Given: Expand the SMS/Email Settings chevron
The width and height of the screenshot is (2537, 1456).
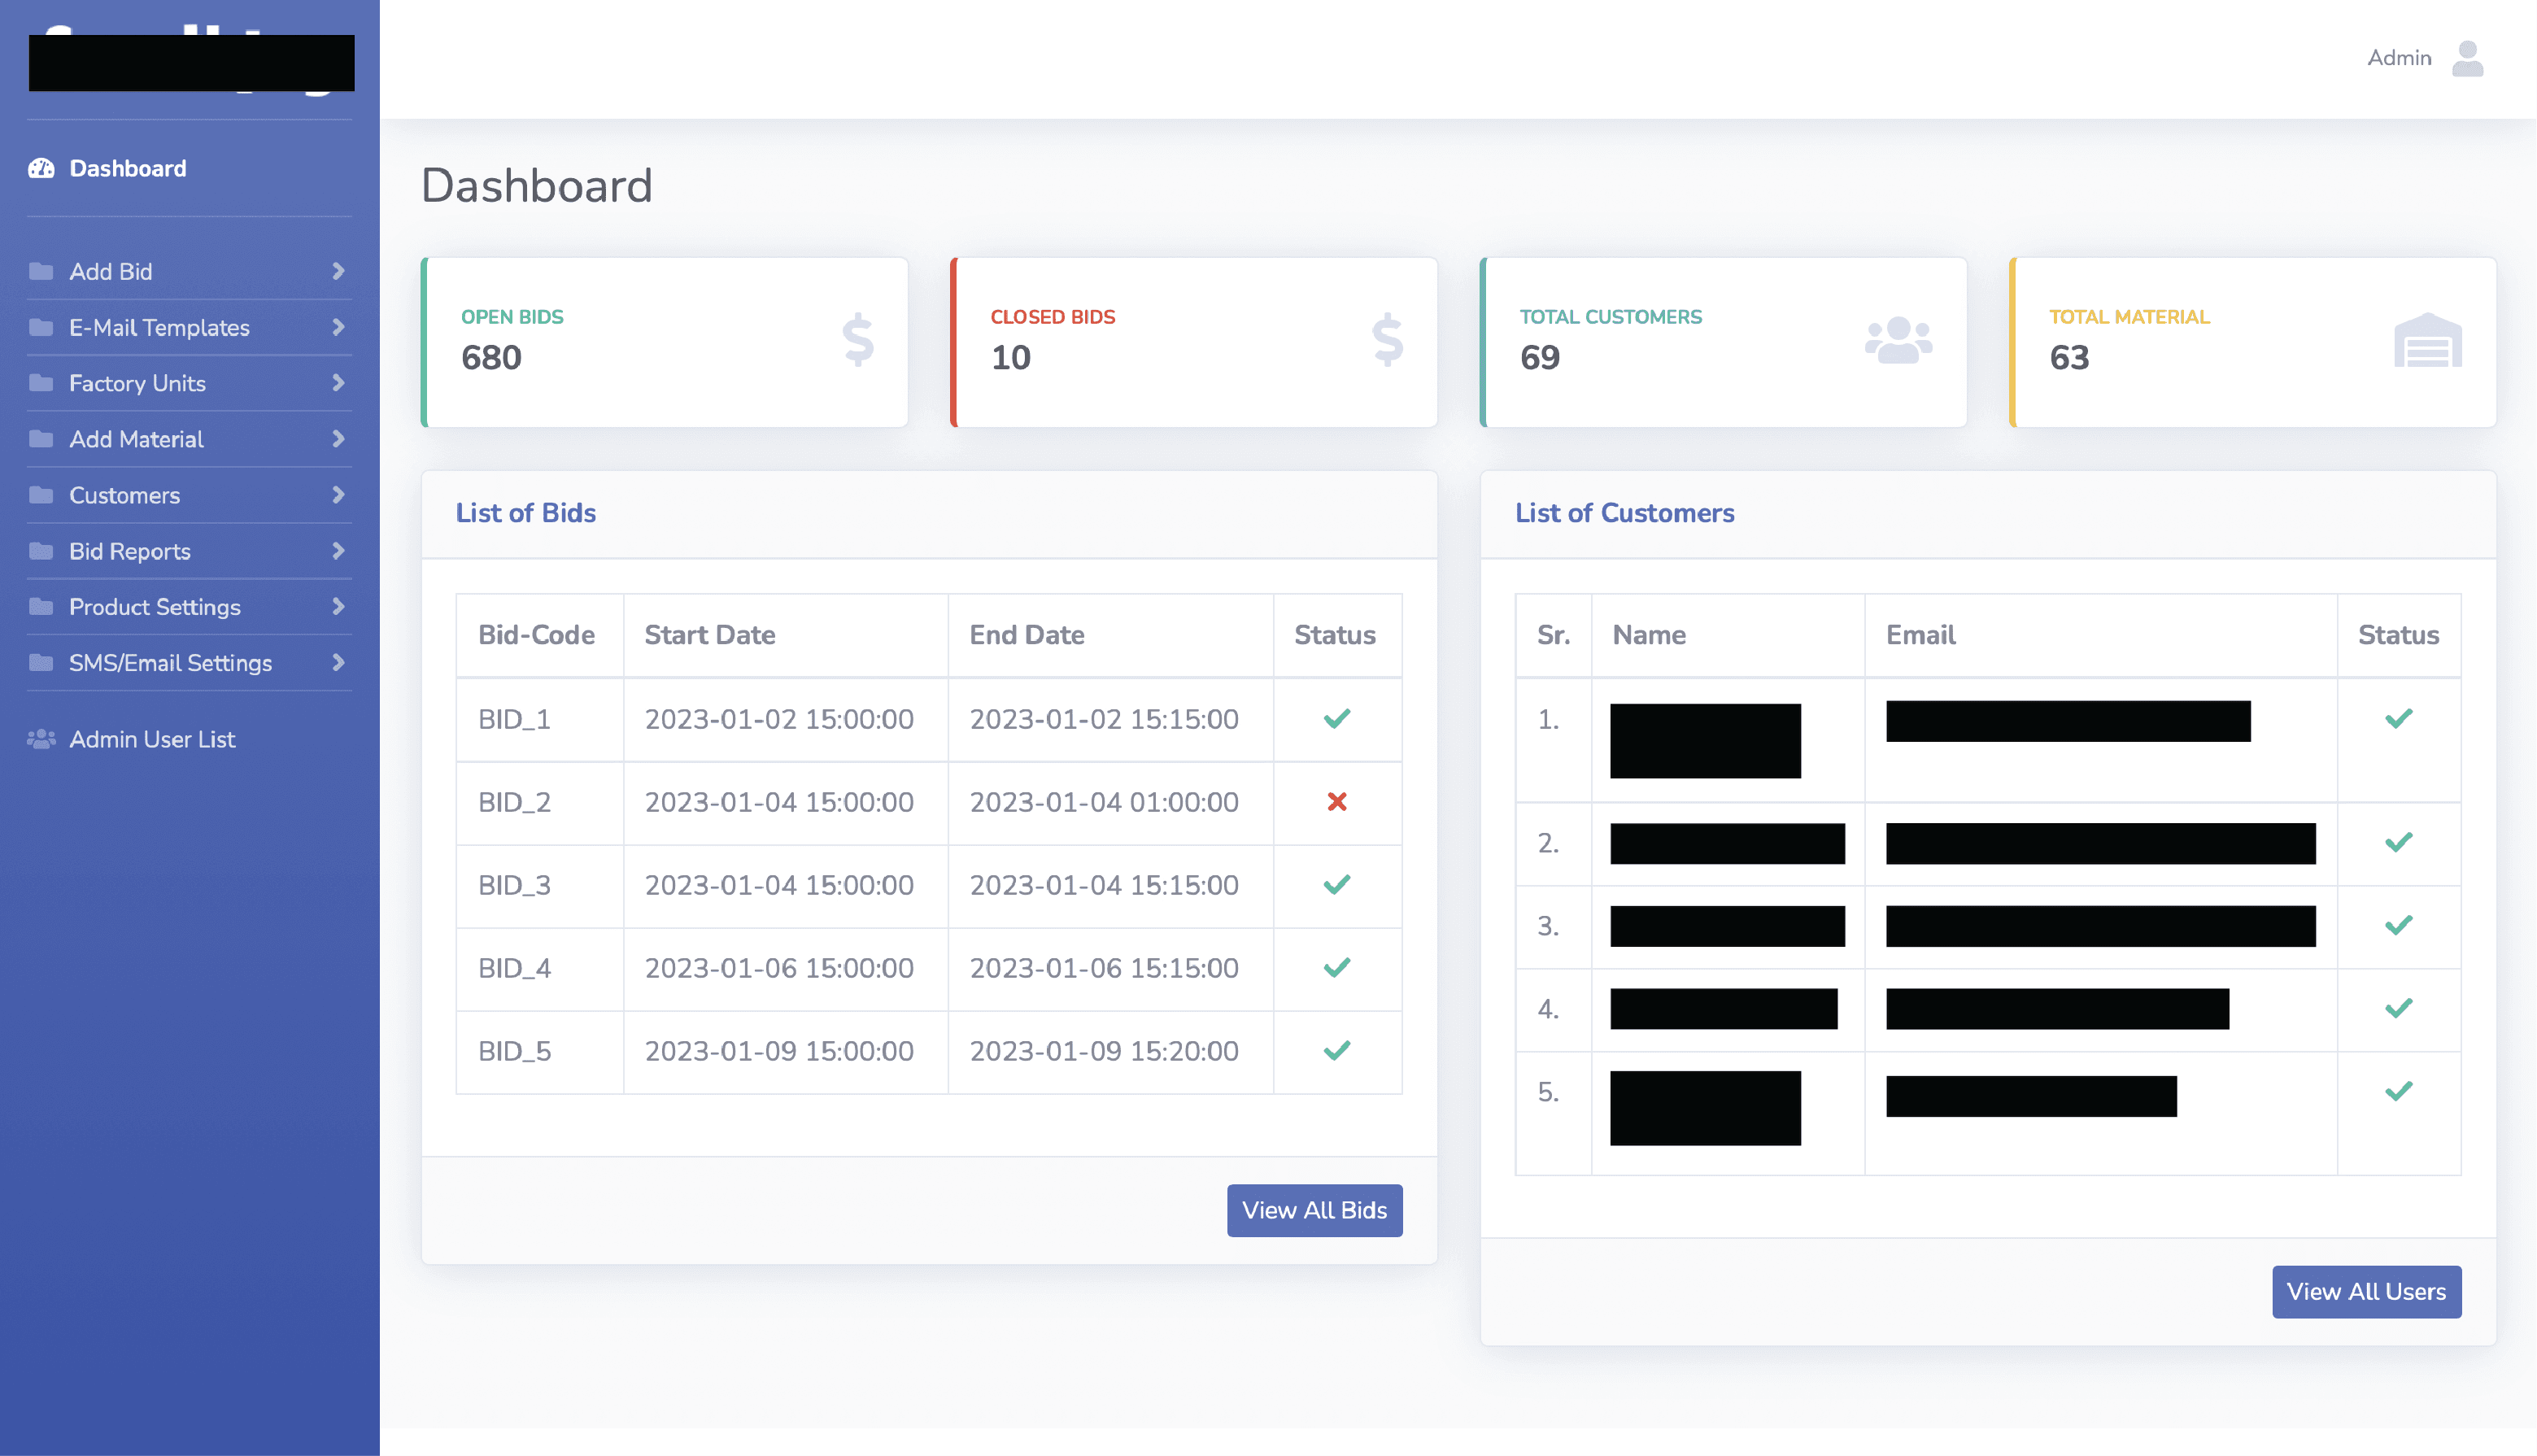Looking at the screenshot, I should point(338,663).
